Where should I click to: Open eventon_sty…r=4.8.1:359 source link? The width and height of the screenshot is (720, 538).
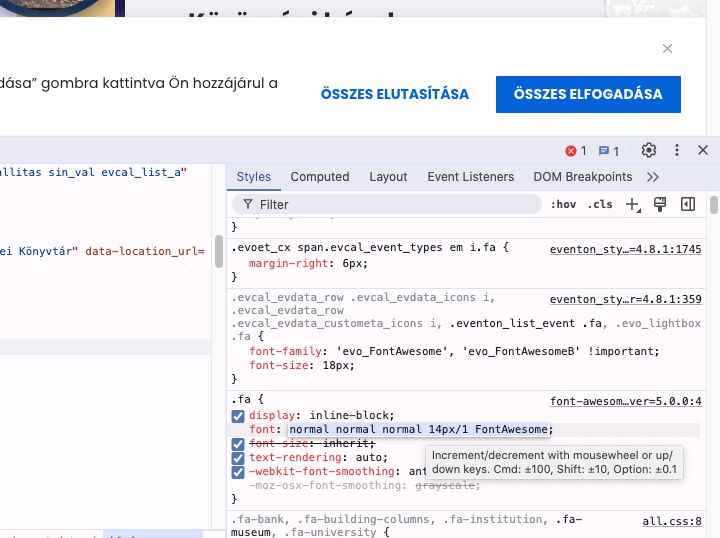625,299
